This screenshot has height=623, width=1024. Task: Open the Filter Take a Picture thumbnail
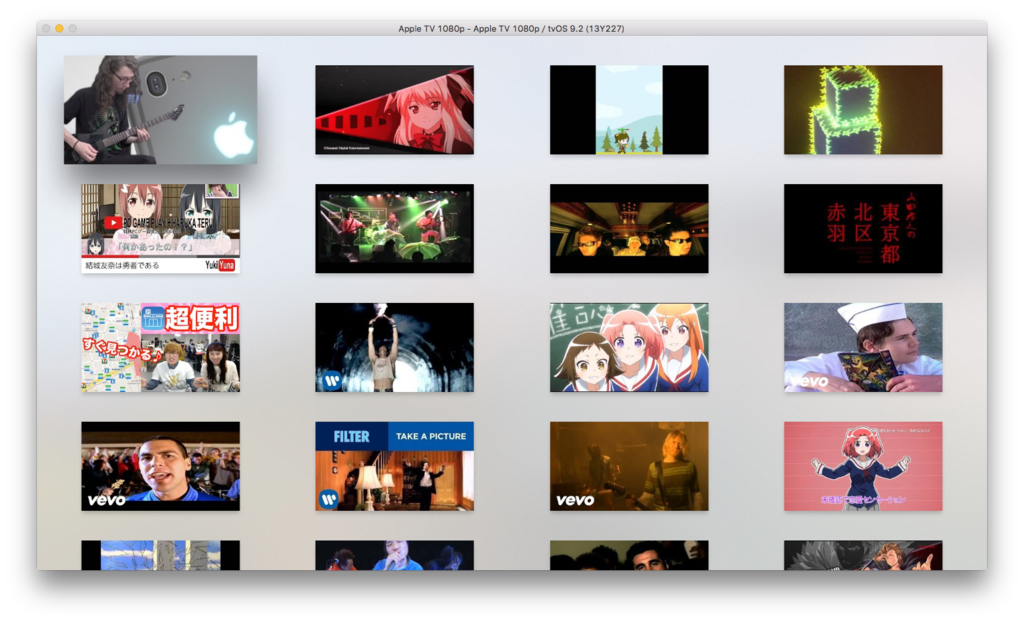pos(394,466)
